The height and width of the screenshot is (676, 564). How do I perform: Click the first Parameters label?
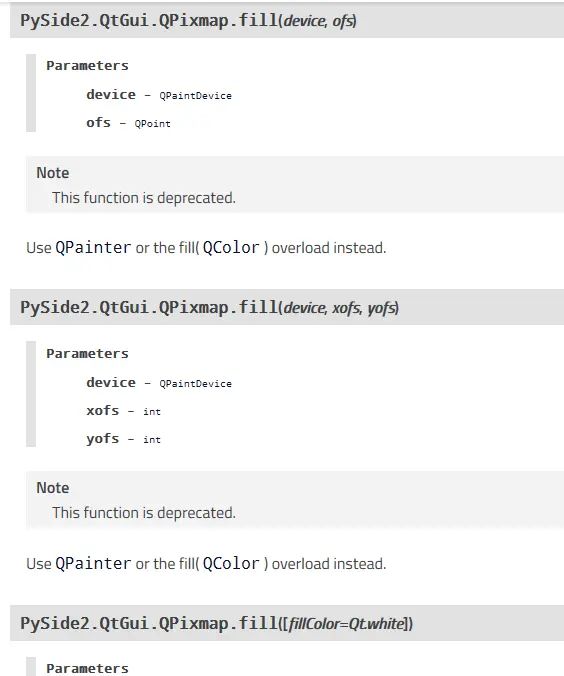(x=88, y=66)
